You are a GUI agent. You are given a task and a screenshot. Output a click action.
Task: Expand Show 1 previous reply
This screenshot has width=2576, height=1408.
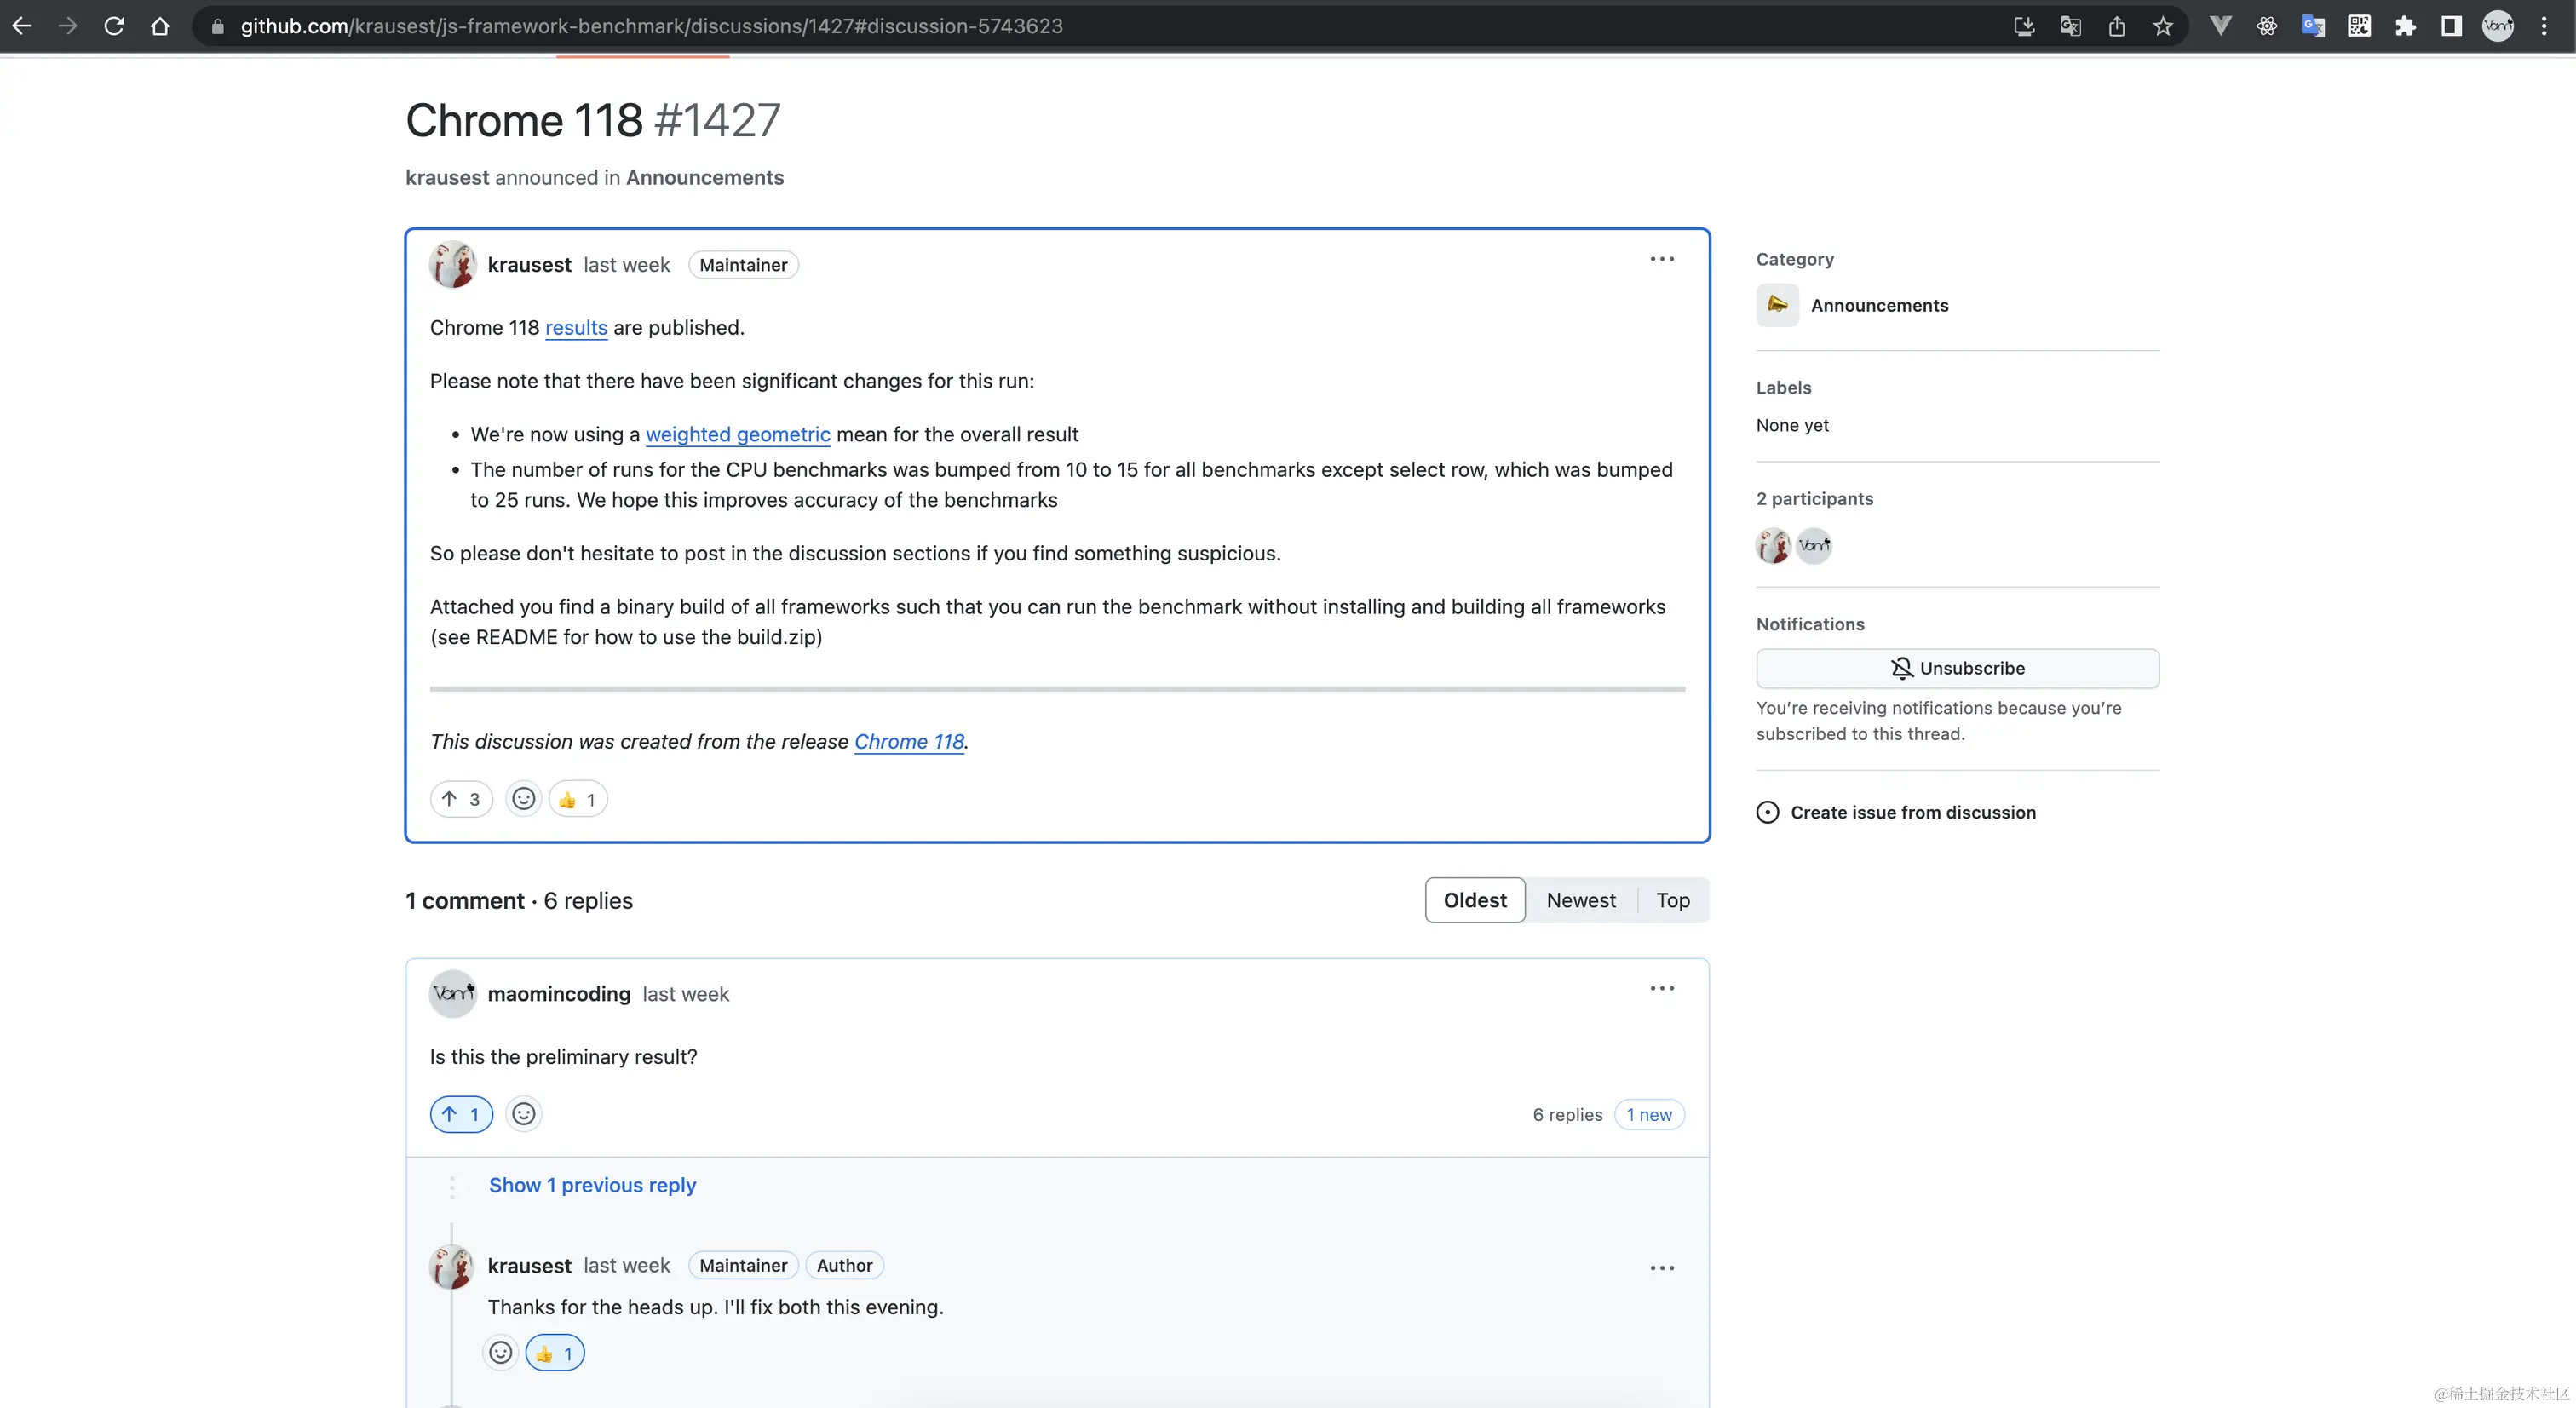(x=592, y=1185)
